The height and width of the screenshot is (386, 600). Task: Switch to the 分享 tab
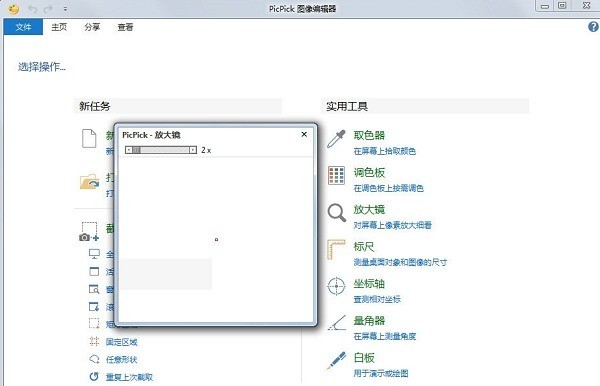pyautogui.click(x=92, y=27)
